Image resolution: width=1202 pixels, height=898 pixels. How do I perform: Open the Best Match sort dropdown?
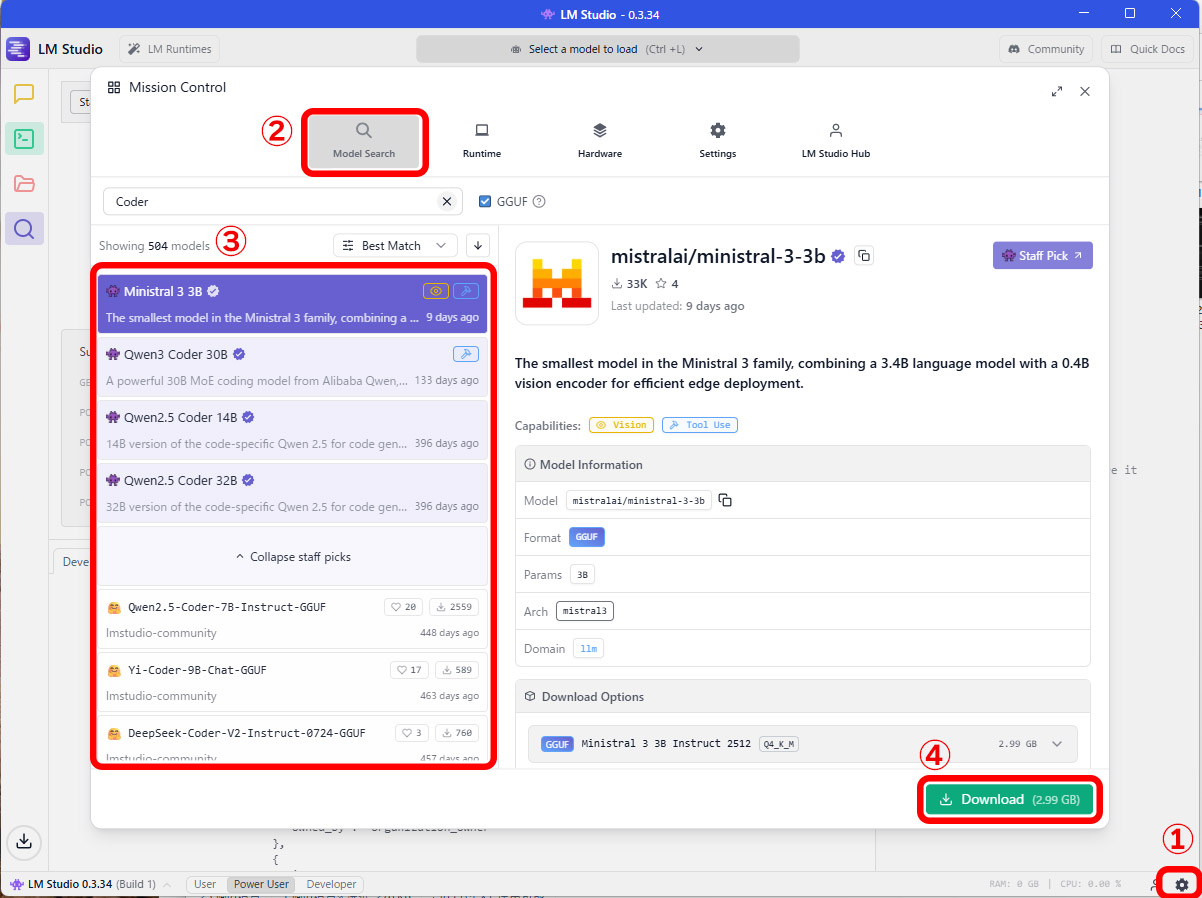coord(395,246)
